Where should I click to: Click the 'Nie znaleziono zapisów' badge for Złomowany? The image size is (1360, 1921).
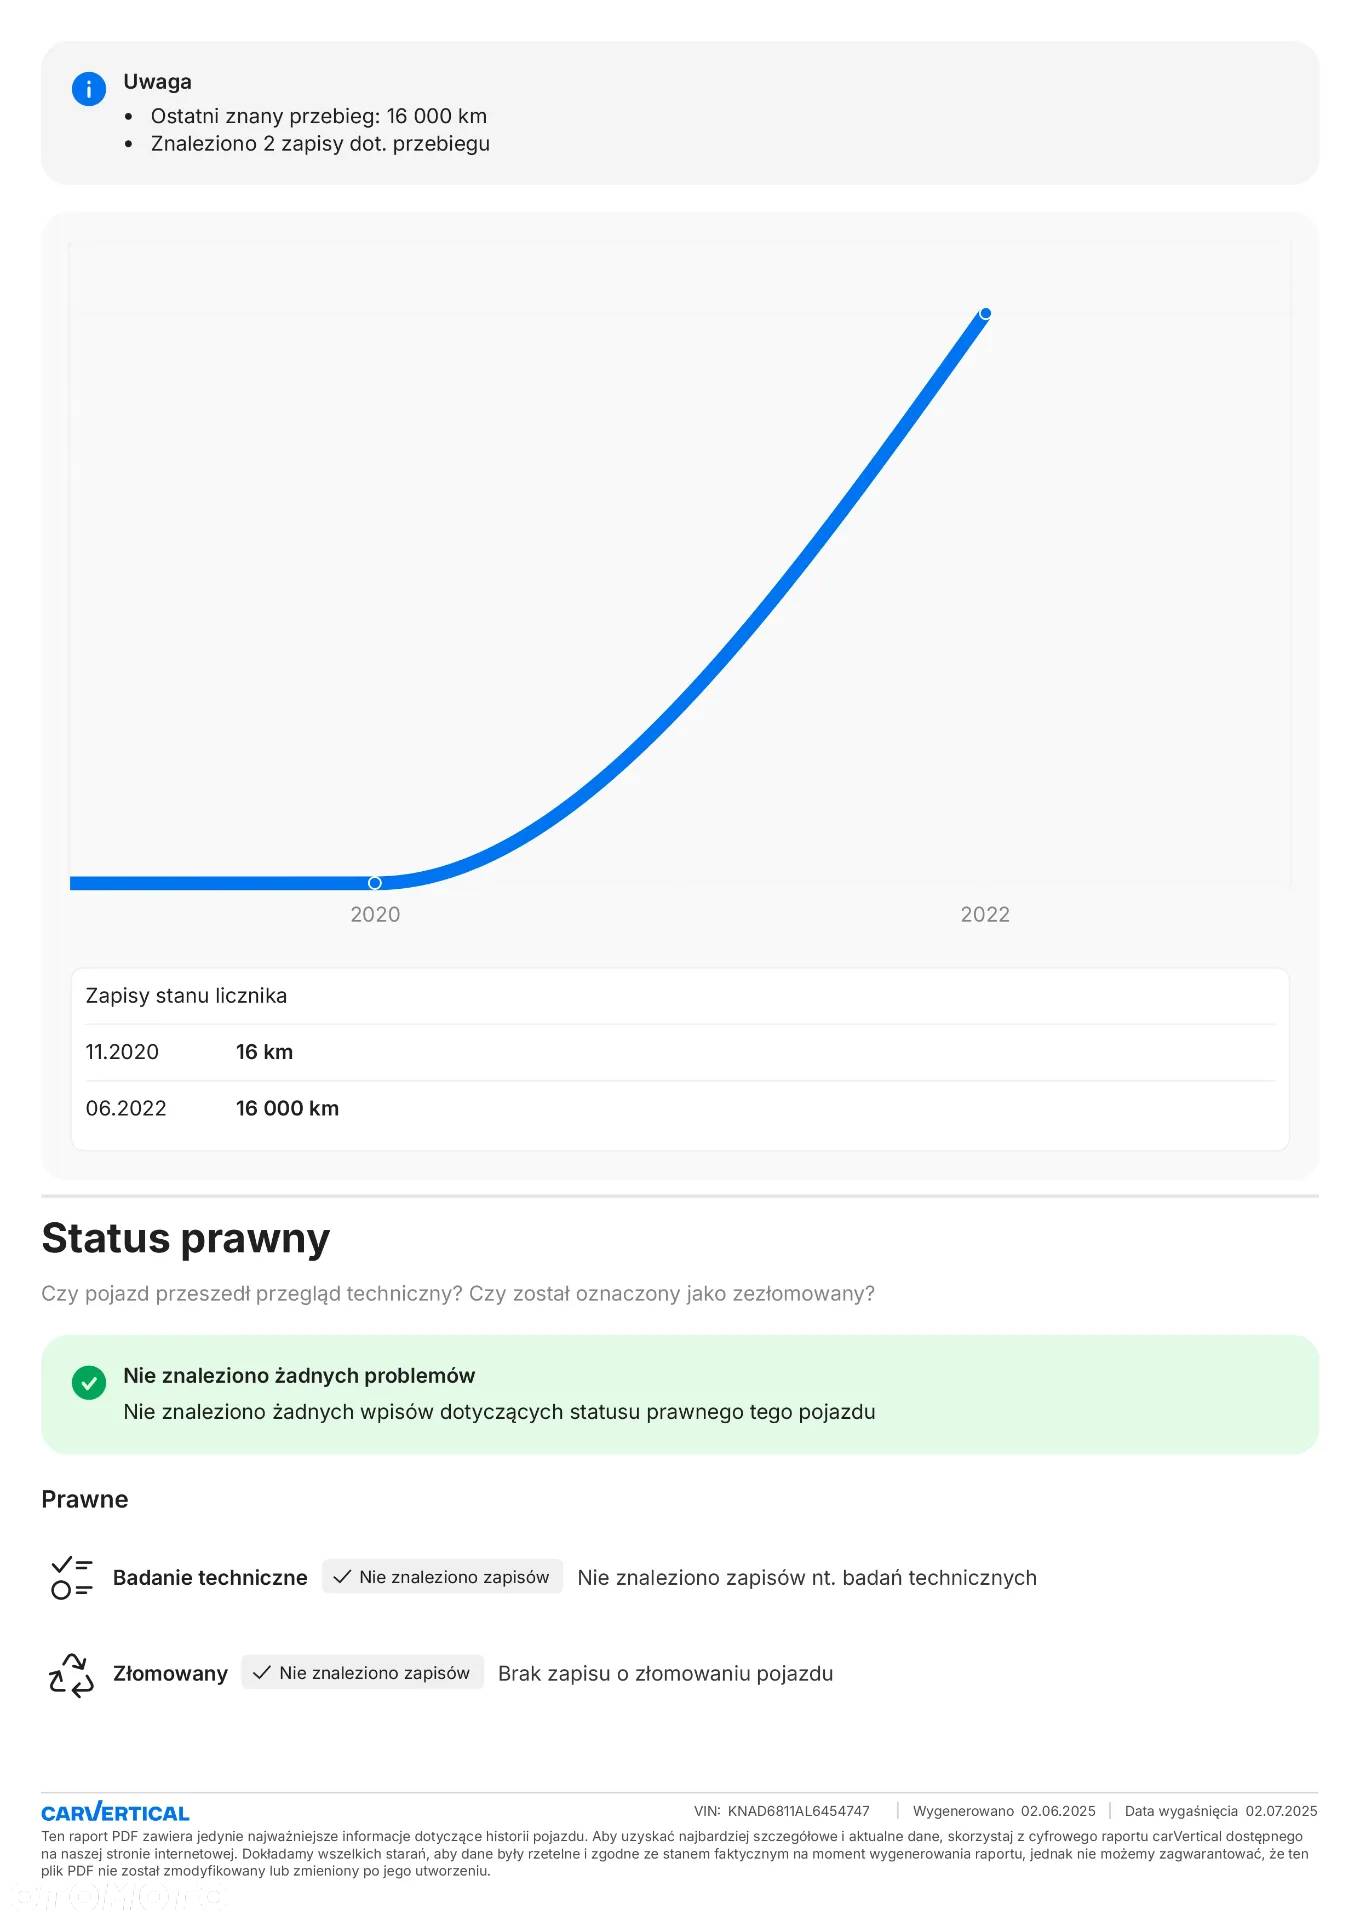[362, 1673]
